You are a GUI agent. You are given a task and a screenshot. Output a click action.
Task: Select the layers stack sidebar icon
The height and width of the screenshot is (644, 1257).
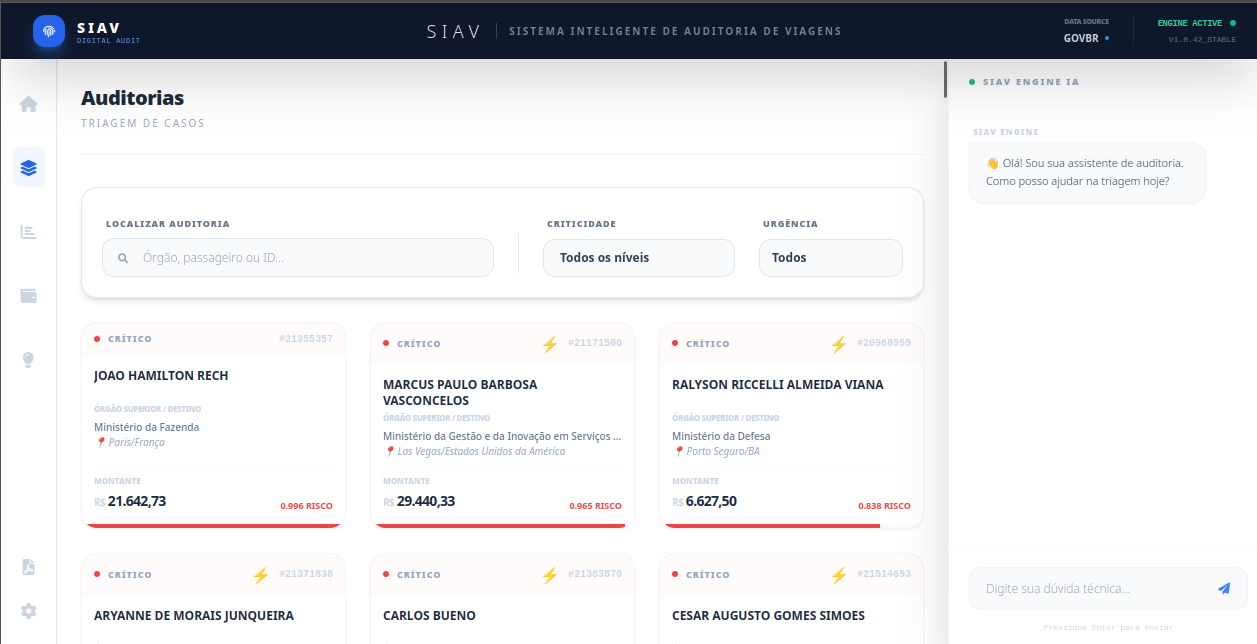[x=29, y=167]
